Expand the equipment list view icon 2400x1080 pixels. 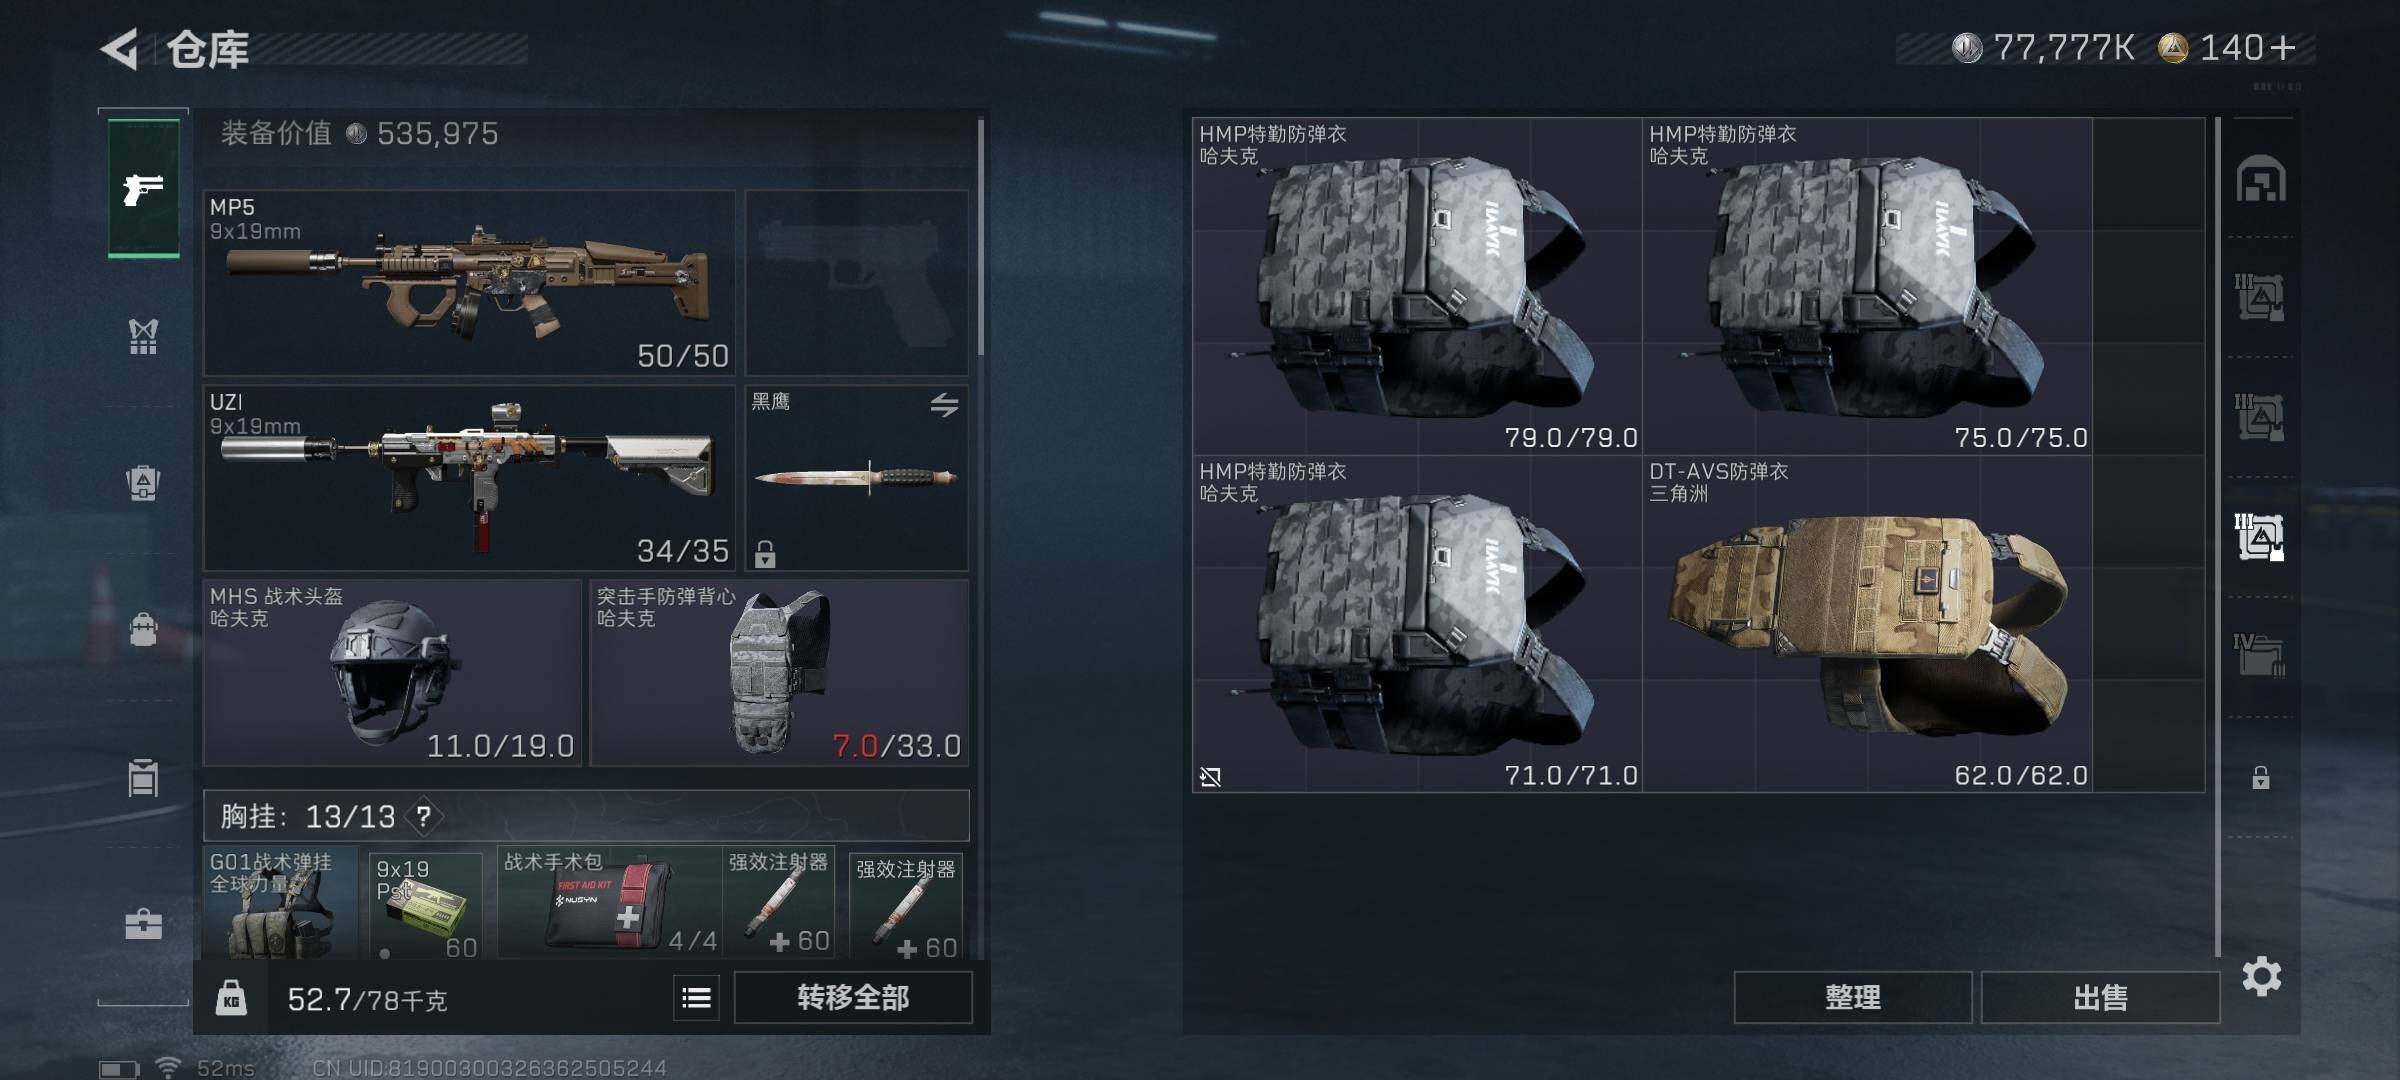(696, 997)
